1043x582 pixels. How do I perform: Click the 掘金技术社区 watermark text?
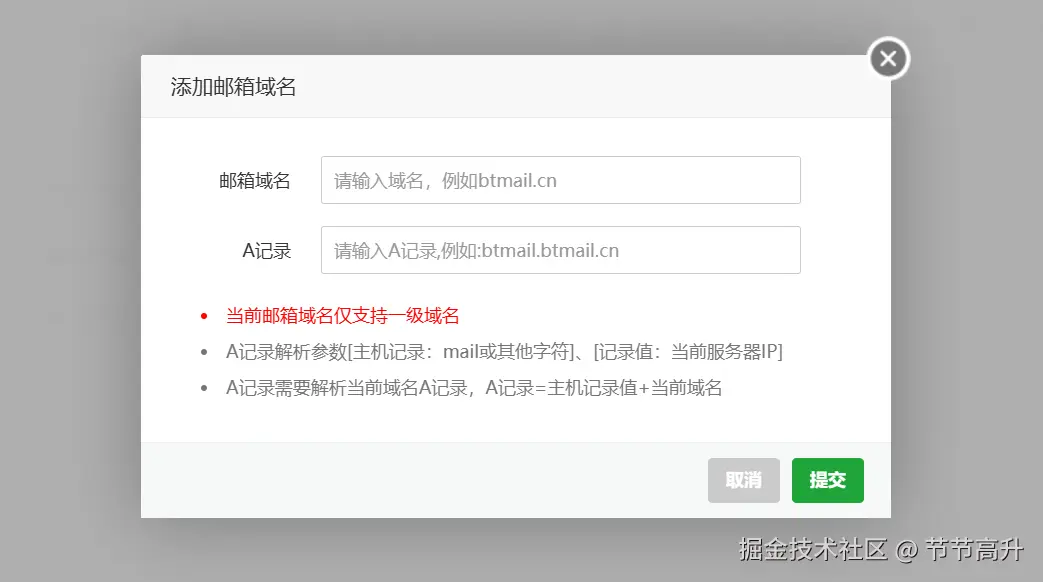tap(813, 549)
